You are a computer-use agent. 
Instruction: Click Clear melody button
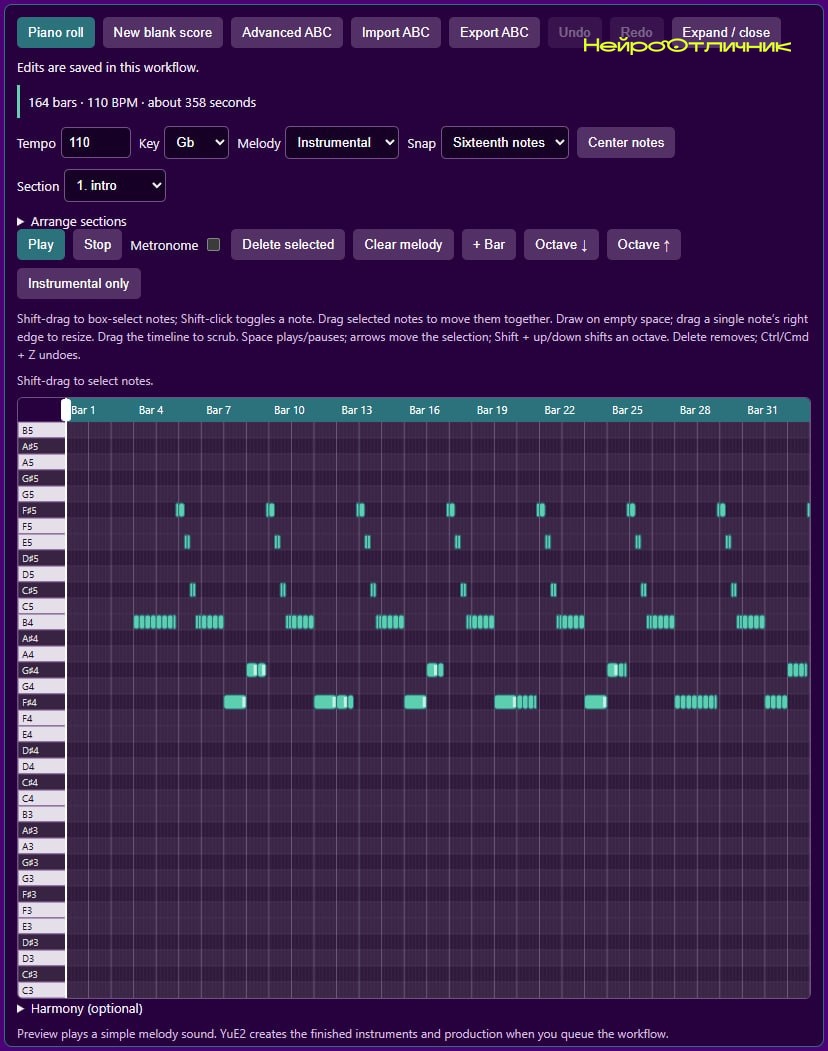click(x=403, y=245)
